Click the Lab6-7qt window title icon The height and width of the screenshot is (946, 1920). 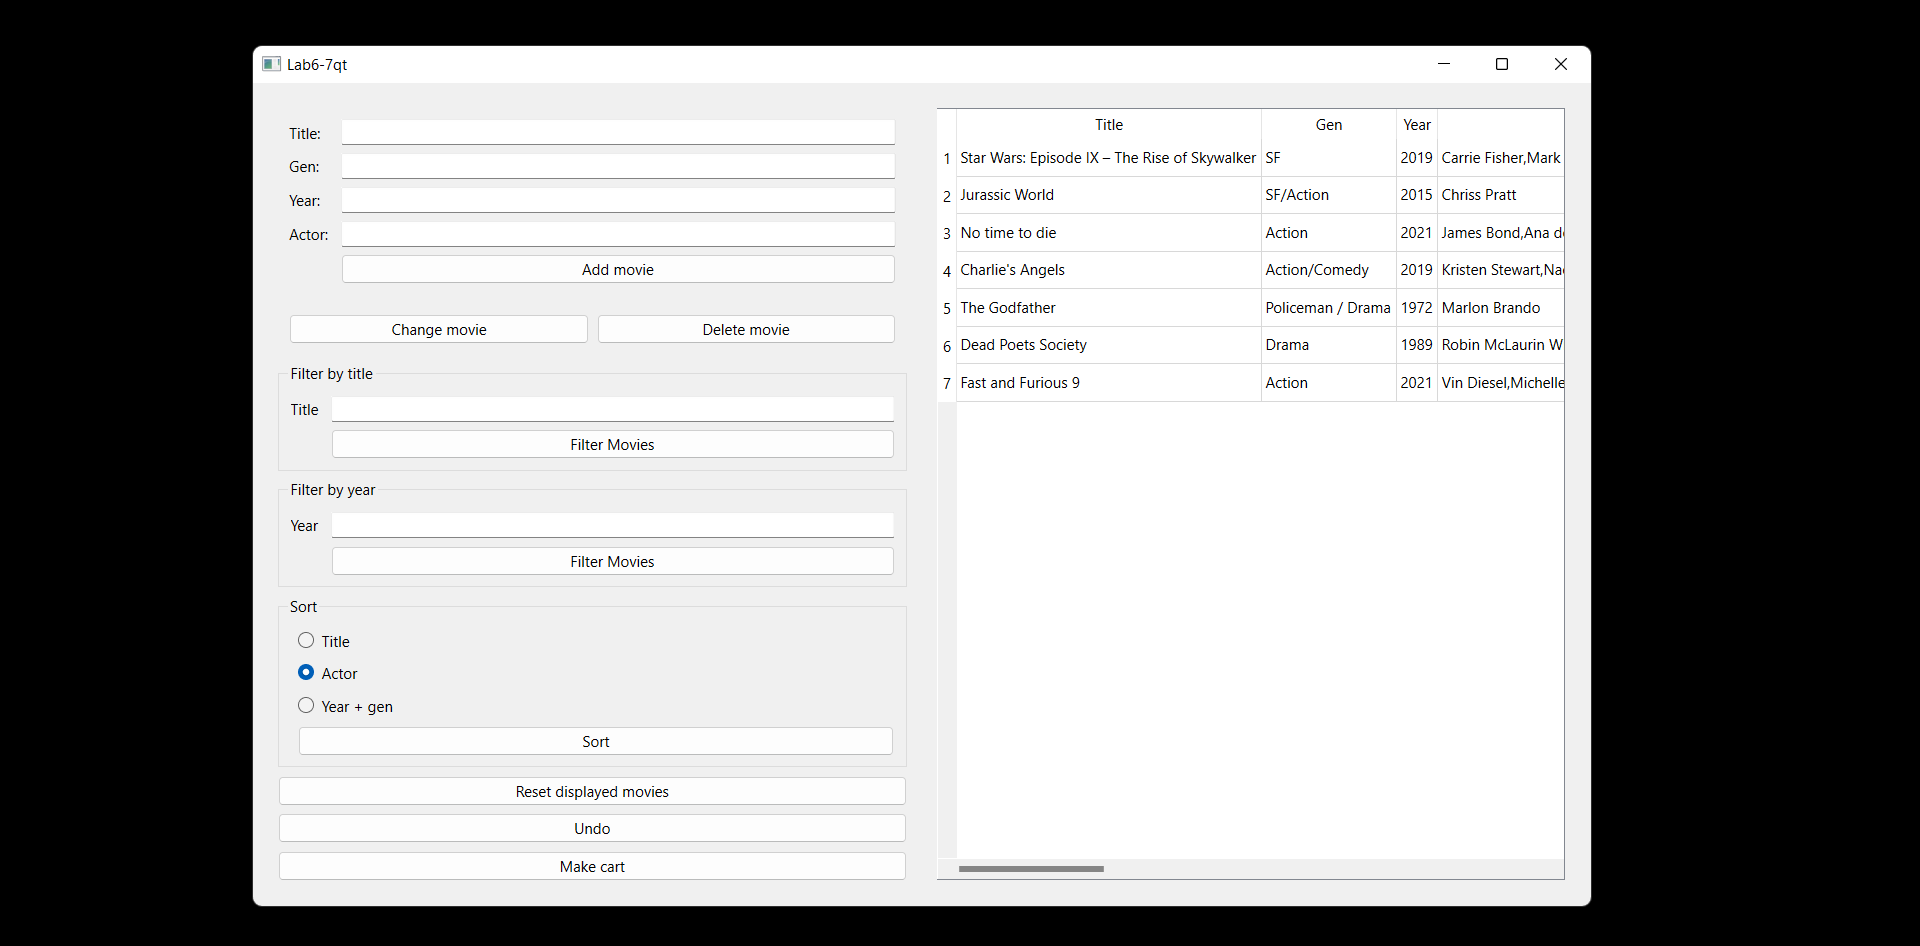[x=271, y=64]
